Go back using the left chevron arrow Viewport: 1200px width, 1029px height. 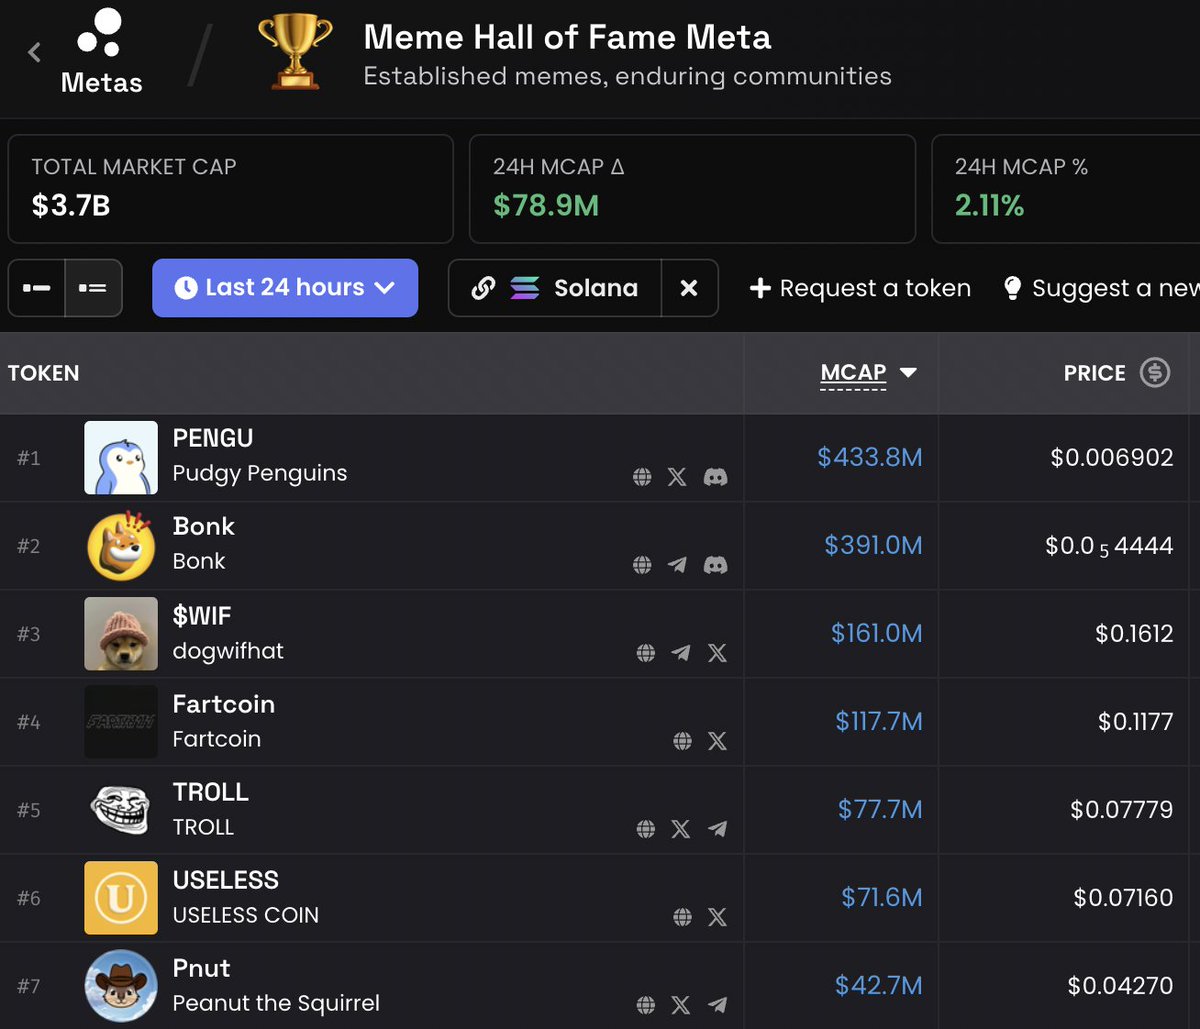[34, 52]
